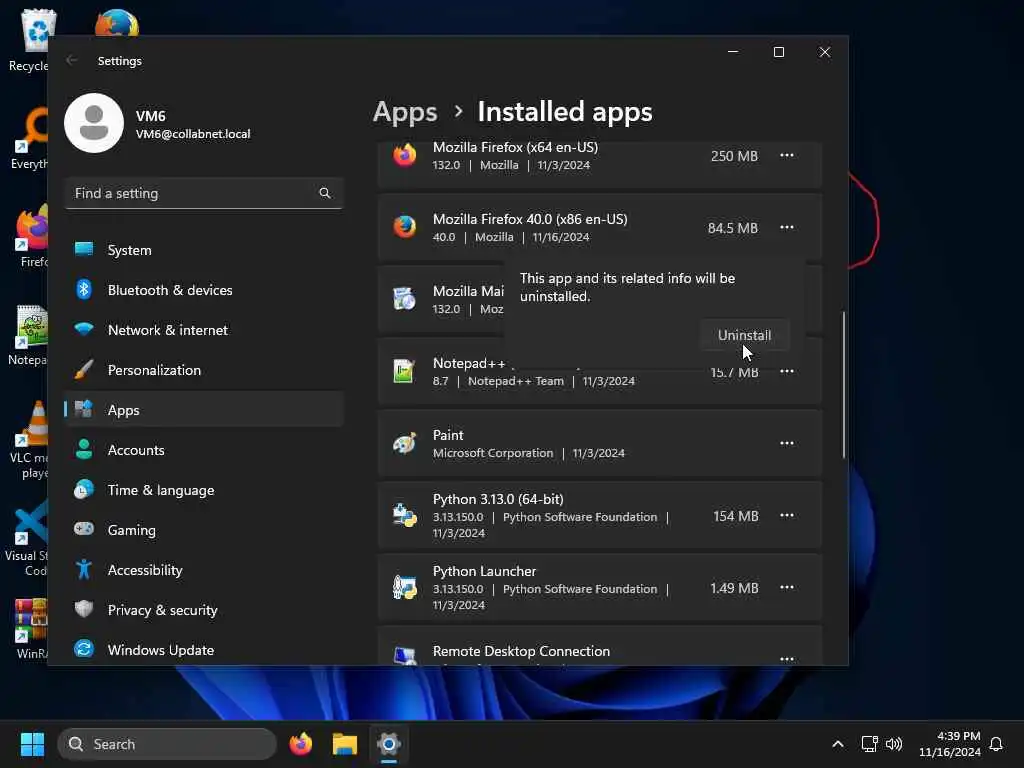Image resolution: width=1024 pixels, height=768 pixels.
Task: Click the Installed apps page heading
Action: 565,112
